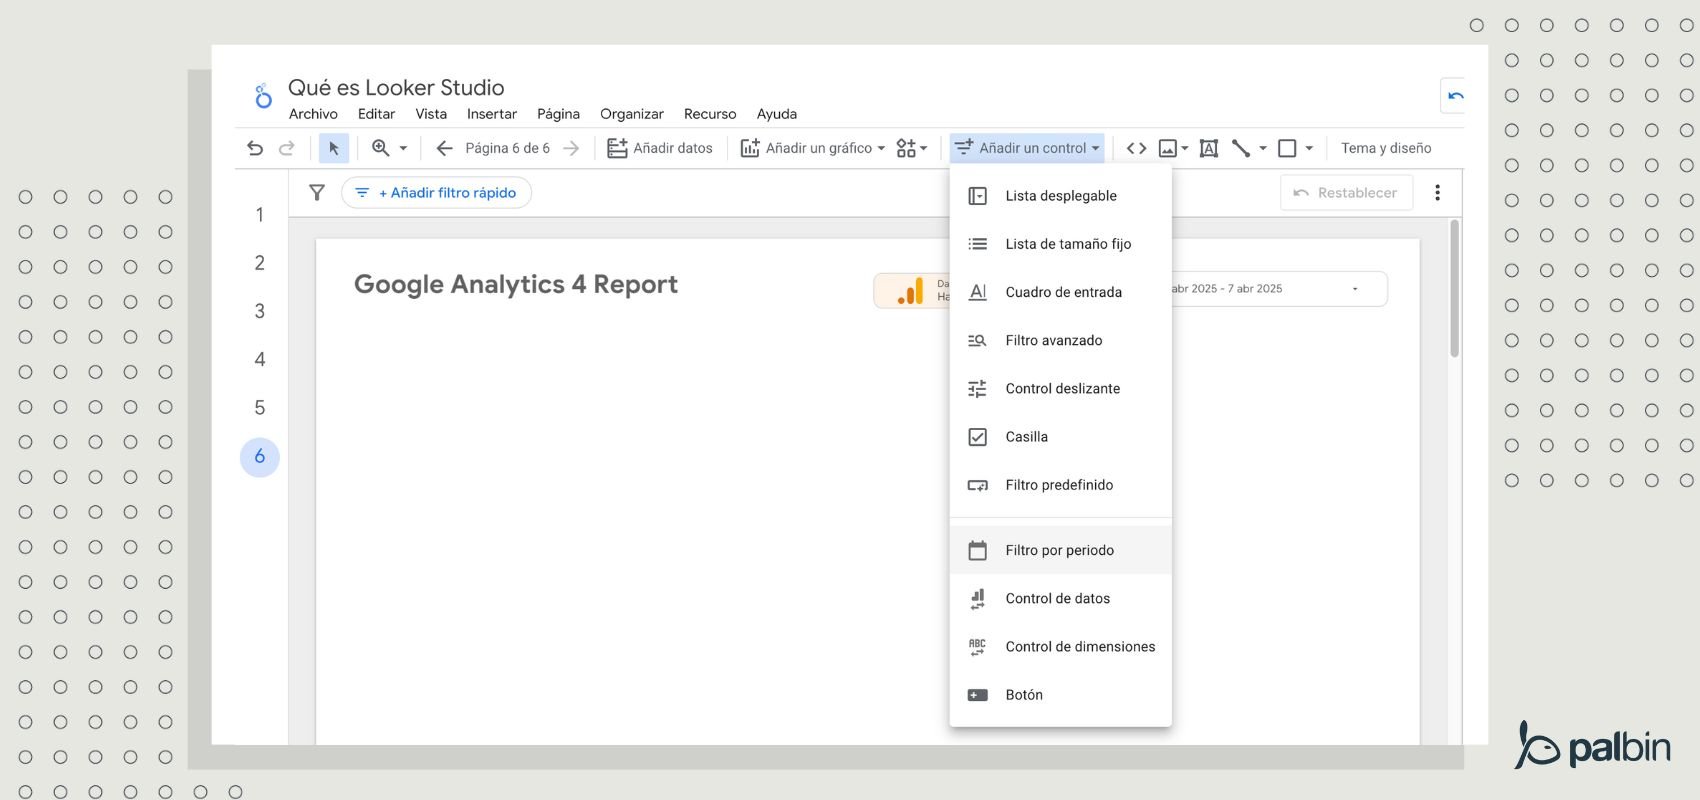Open Añadir un gráfico dropdown
The width and height of the screenshot is (1700, 800).
[813, 148]
